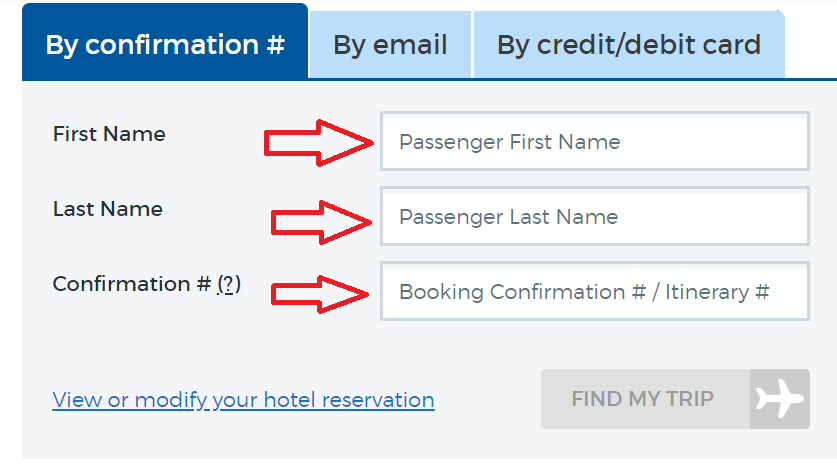837x471 pixels.
Task: Click into the Passenger Last Name field
Action: 595,216
